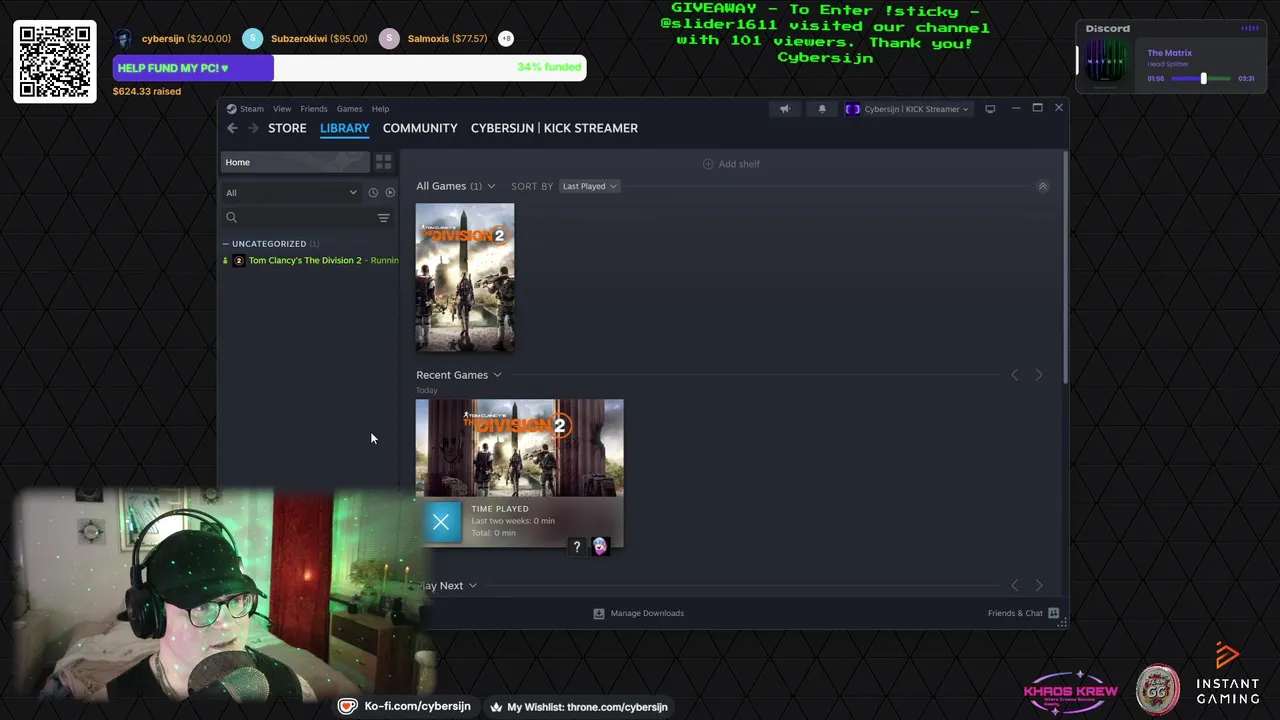Click the friend avatar on game card
Viewport: 1280px width, 720px height.
tap(600, 546)
